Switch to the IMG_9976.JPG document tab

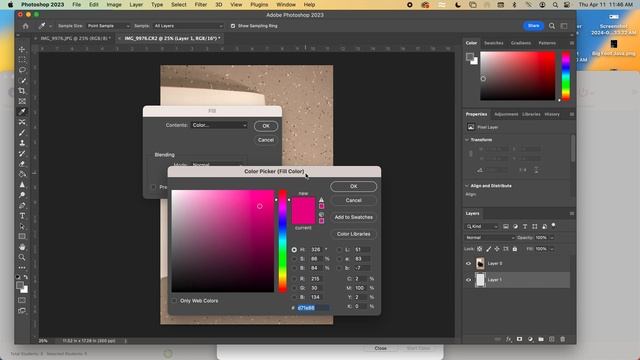(x=75, y=38)
